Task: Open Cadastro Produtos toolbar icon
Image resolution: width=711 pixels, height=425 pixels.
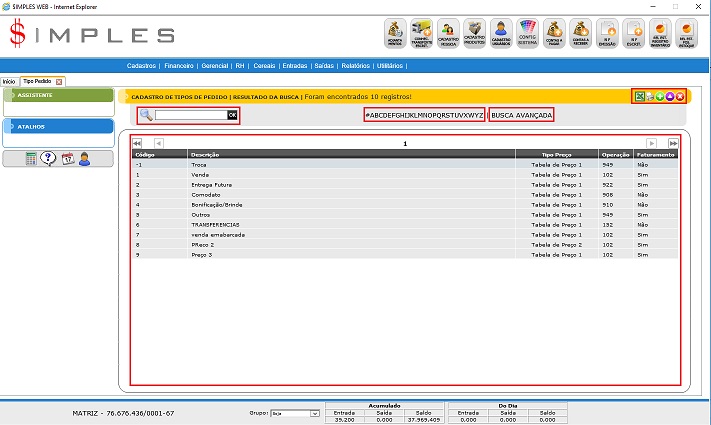Action: [x=475, y=34]
